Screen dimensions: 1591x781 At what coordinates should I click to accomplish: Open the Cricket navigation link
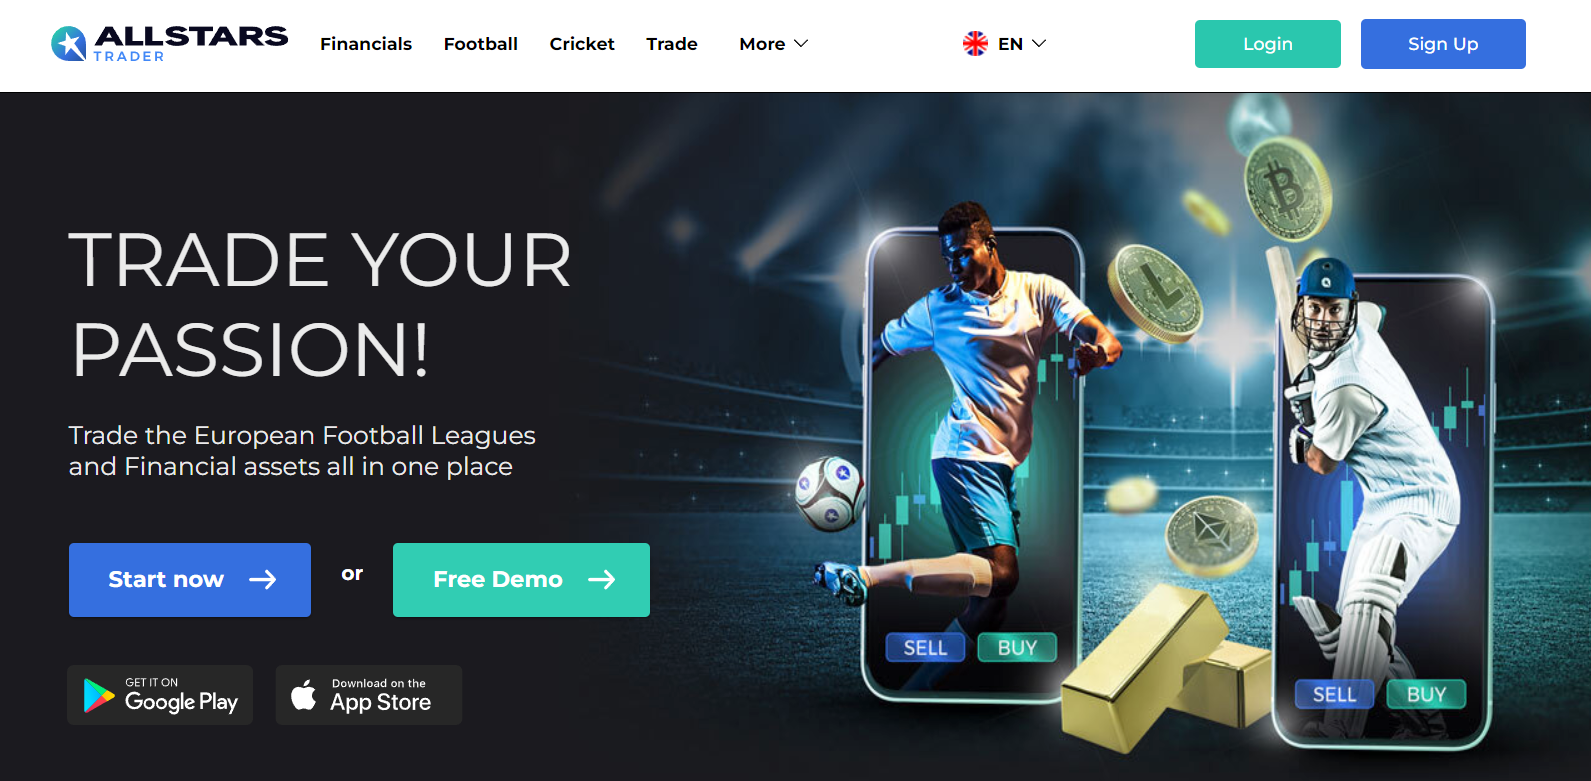tap(582, 44)
